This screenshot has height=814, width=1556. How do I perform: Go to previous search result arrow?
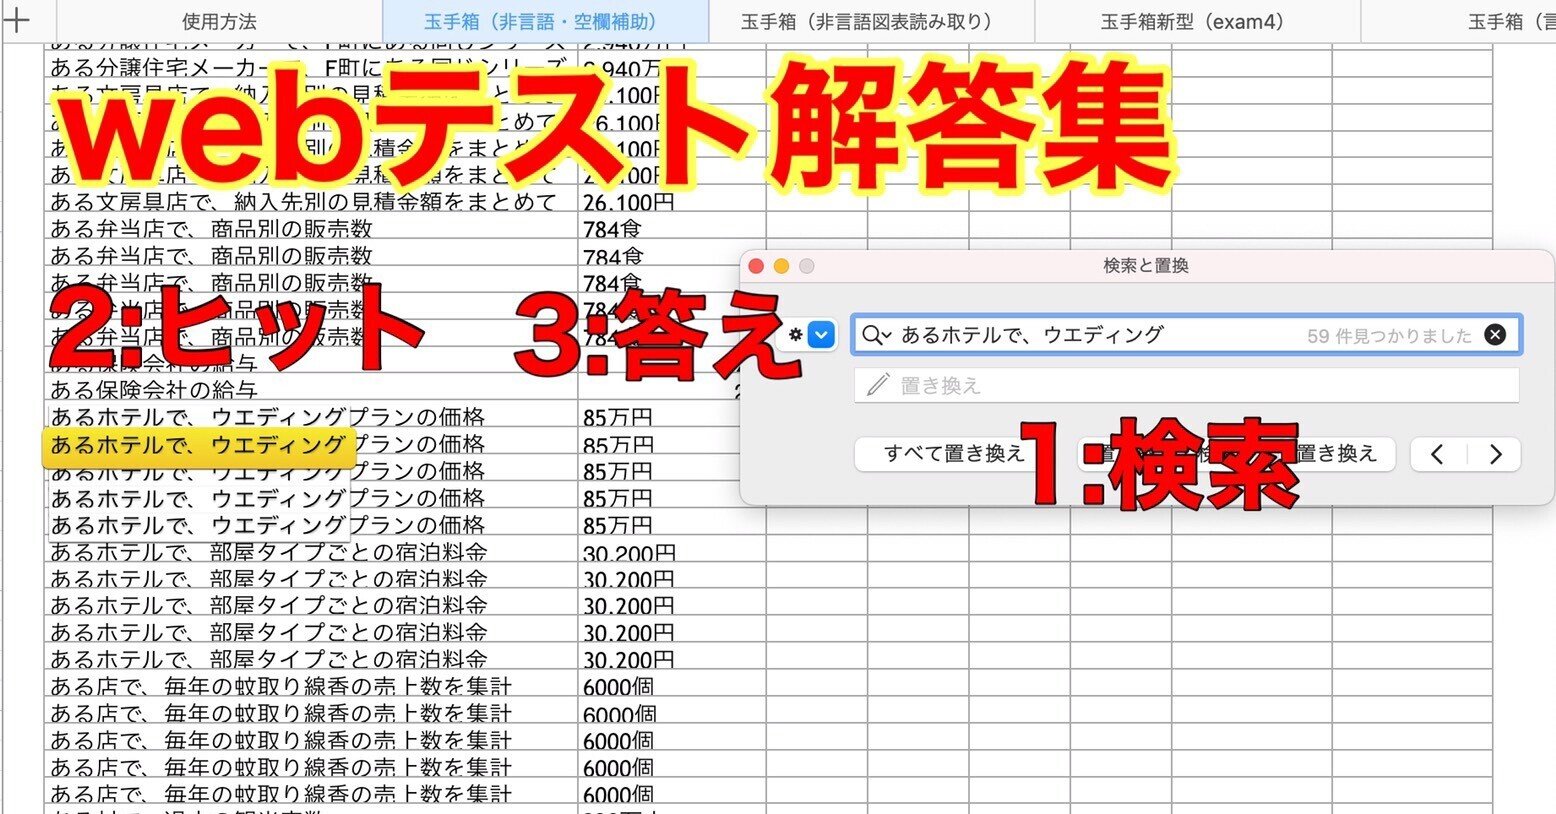1437,455
